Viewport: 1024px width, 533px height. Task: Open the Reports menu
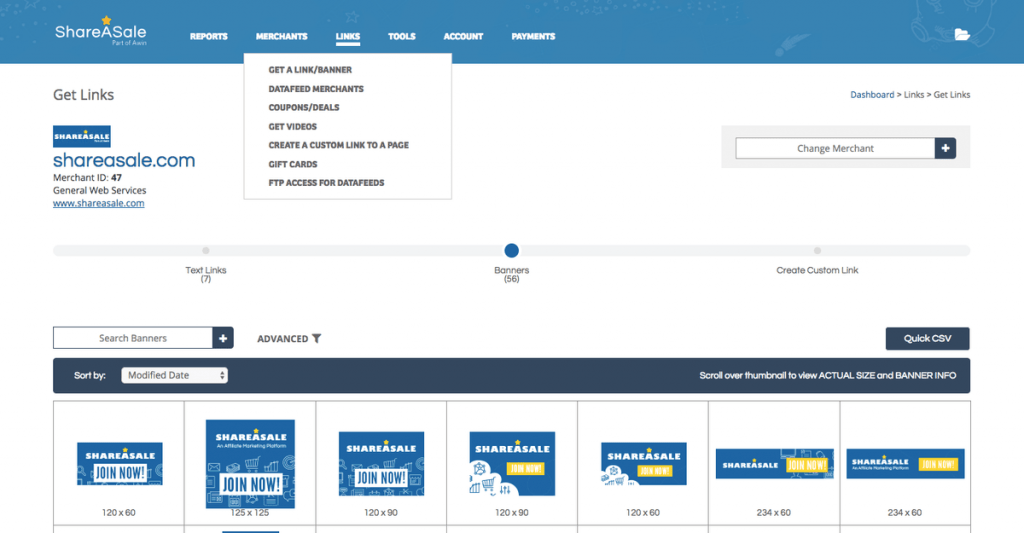pyautogui.click(x=209, y=37)
